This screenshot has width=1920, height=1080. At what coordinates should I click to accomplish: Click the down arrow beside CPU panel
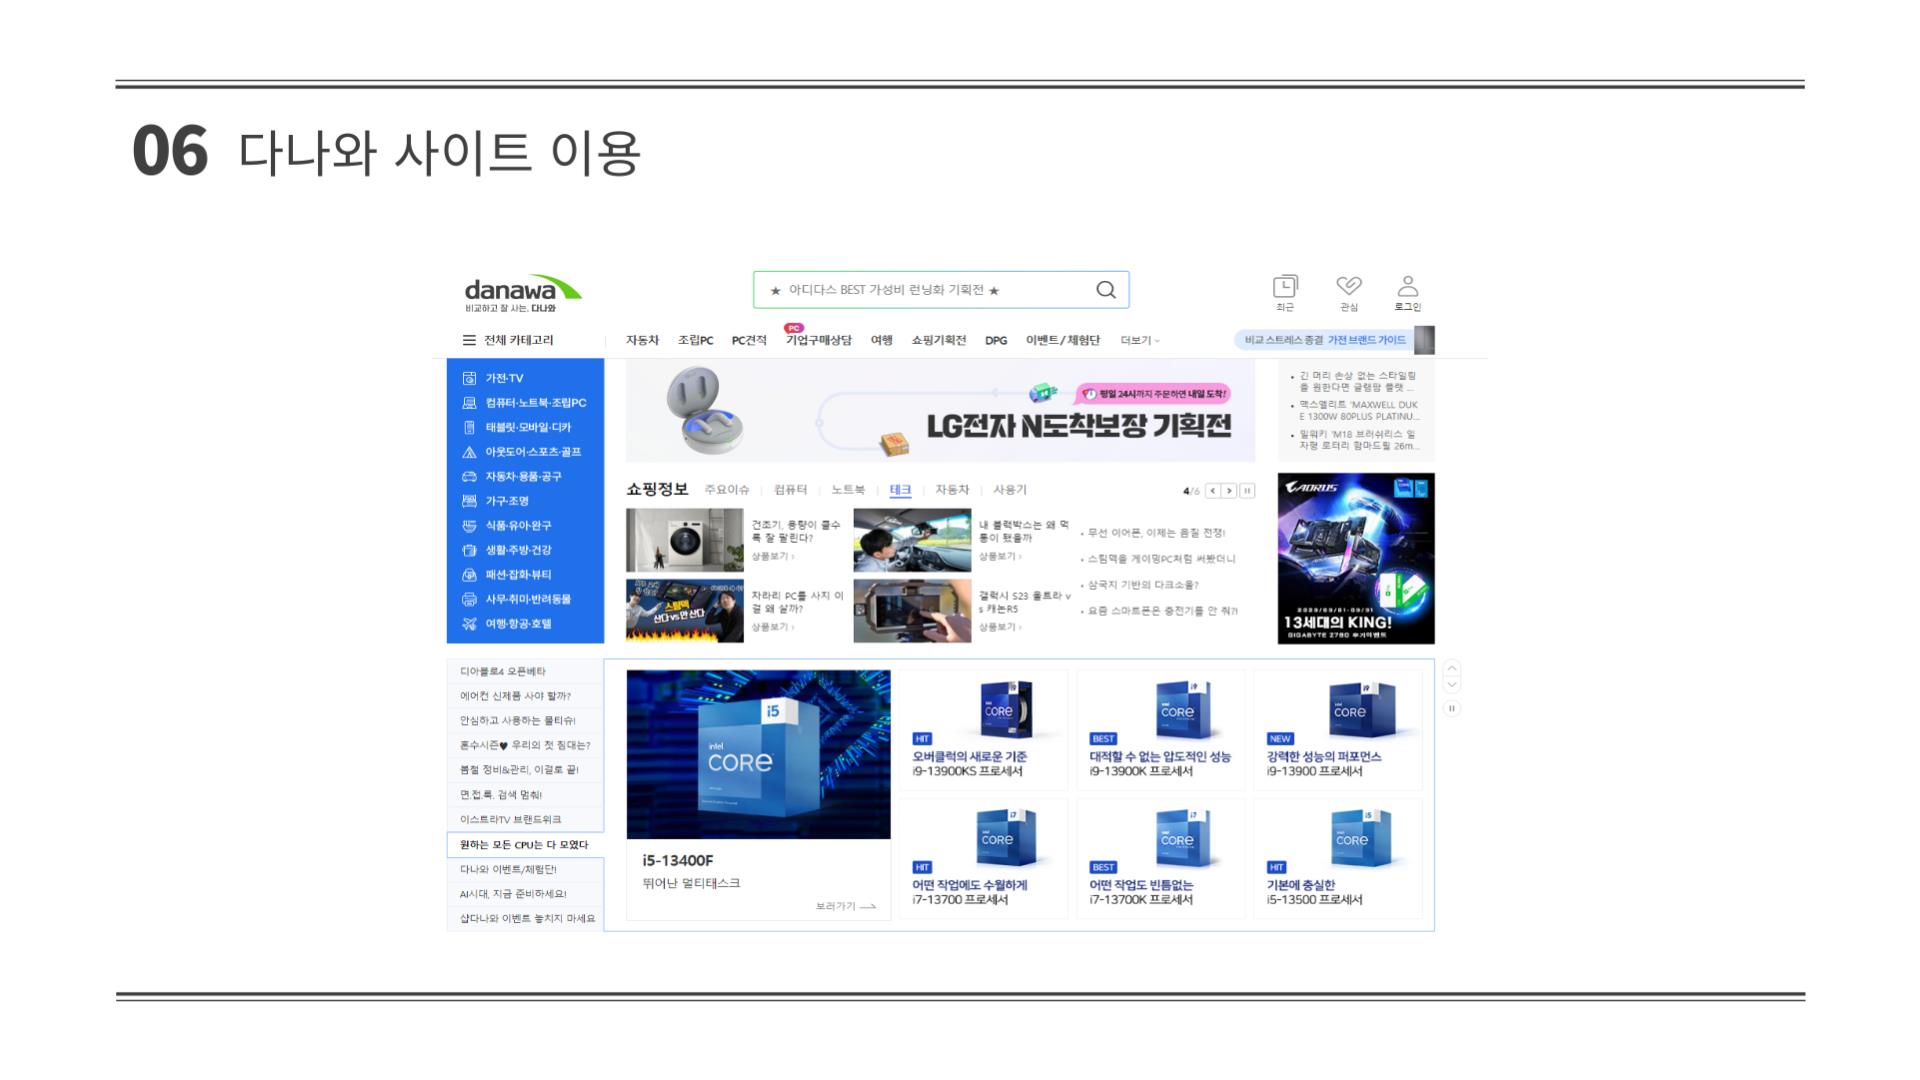pyautogui.click(x=1452, y=685)
